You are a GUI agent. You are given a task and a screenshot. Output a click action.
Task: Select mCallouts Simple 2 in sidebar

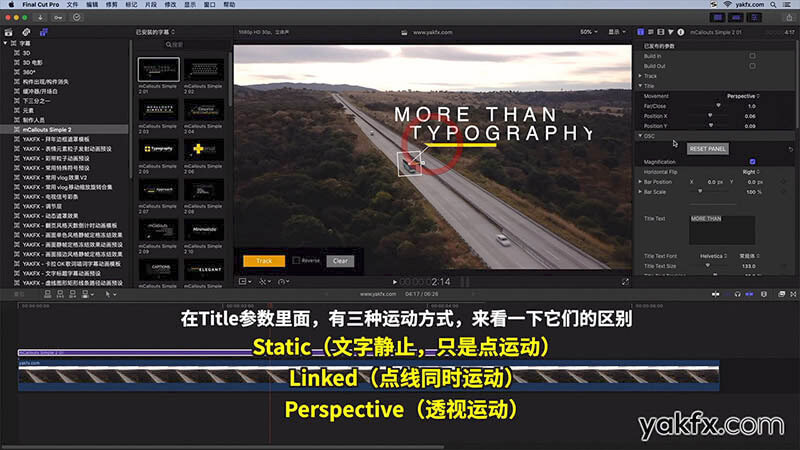pyautogui.click(x=64, y=130)
